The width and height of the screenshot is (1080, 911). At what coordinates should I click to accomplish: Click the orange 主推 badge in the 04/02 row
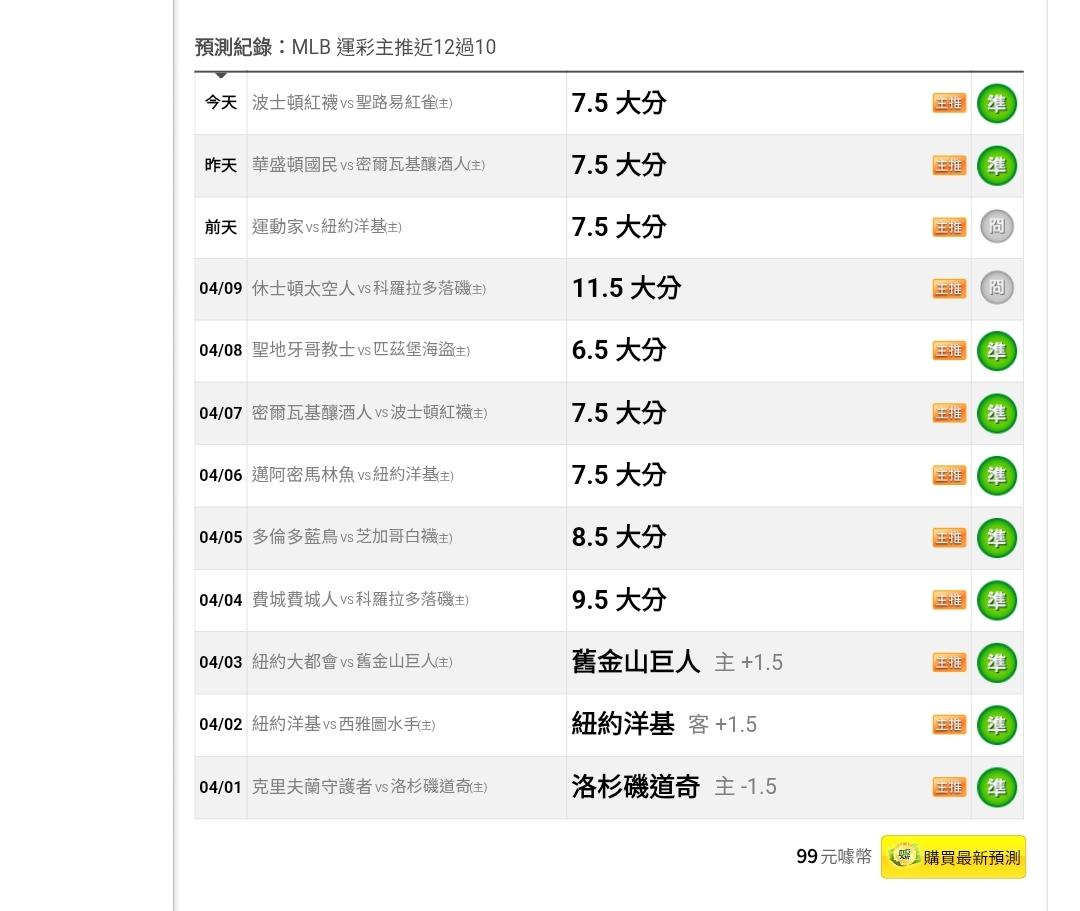pyautogui.click(x=949, y=724)
